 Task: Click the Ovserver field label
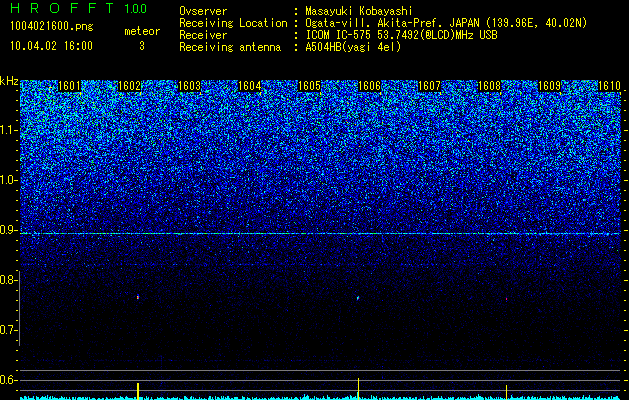pos(203,11)
